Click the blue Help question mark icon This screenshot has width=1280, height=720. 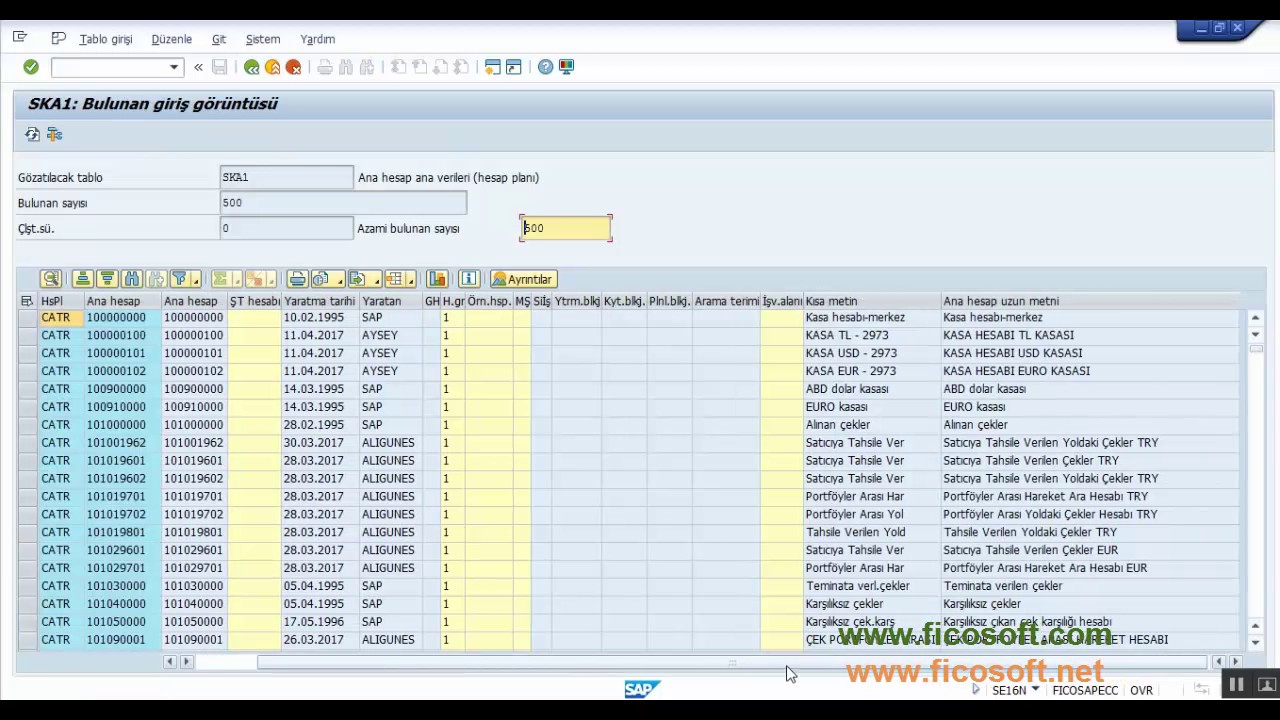point(545,67)
